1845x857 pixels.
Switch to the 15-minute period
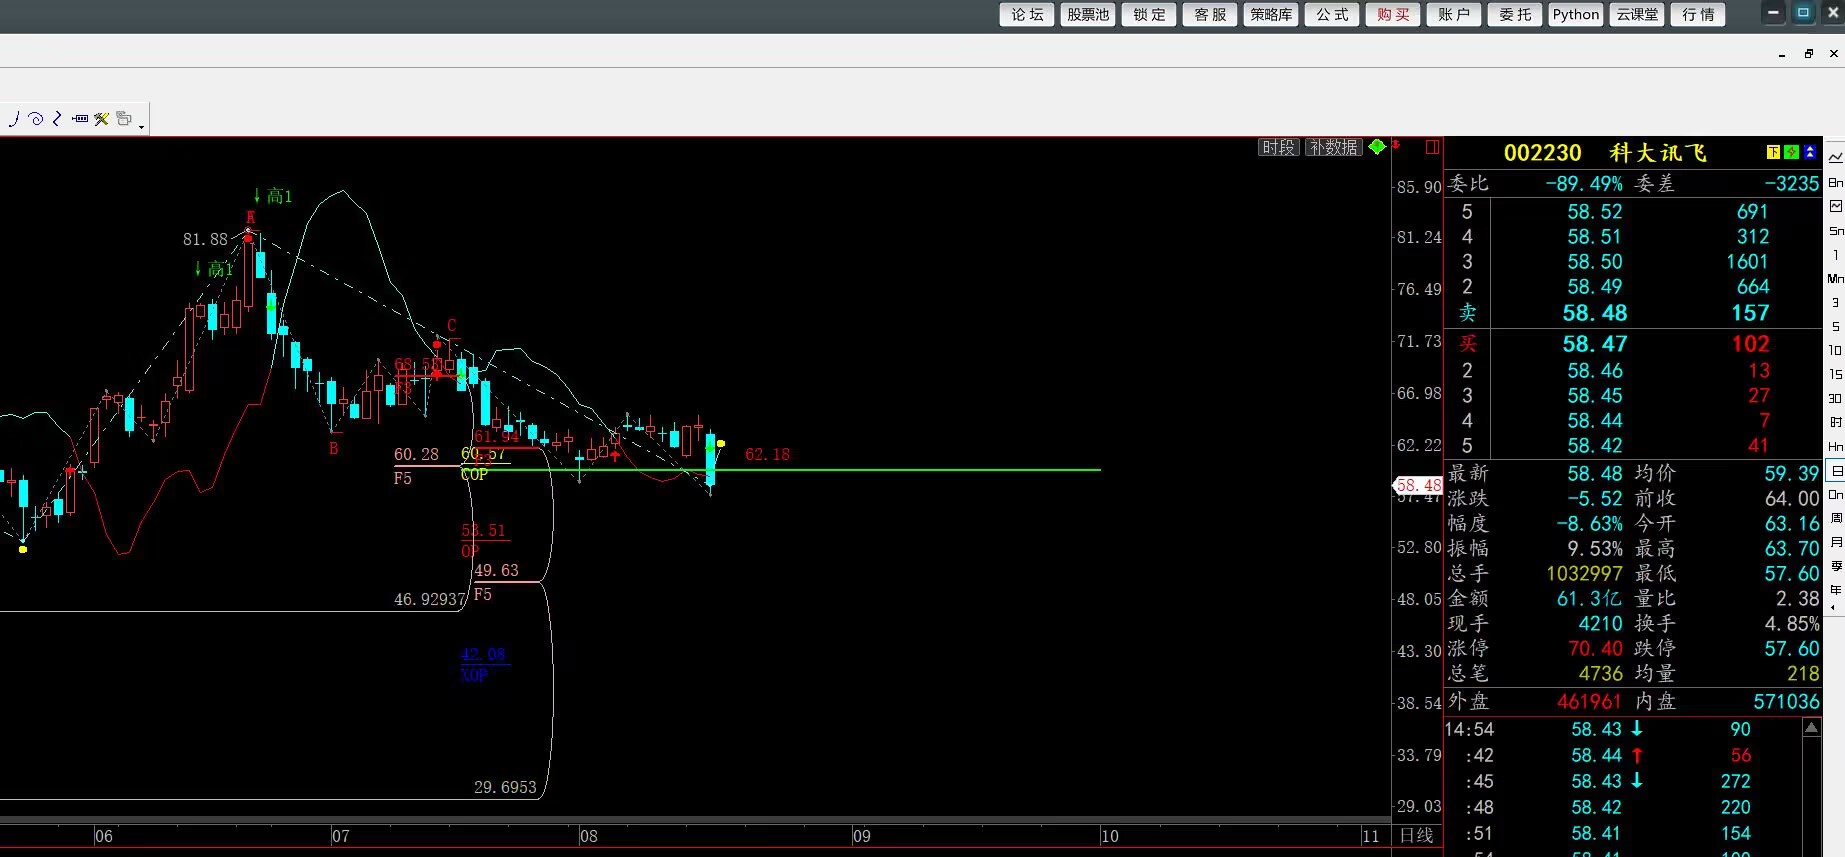1836,374
